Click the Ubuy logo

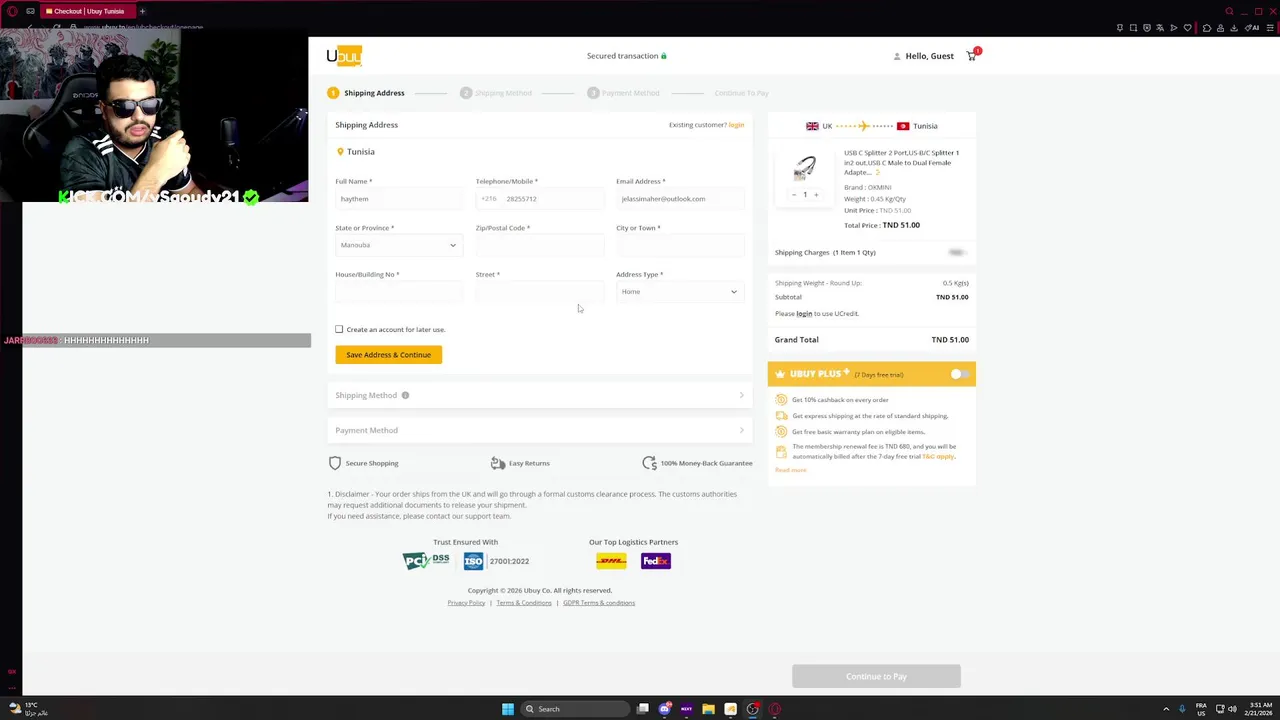point(344,56)
